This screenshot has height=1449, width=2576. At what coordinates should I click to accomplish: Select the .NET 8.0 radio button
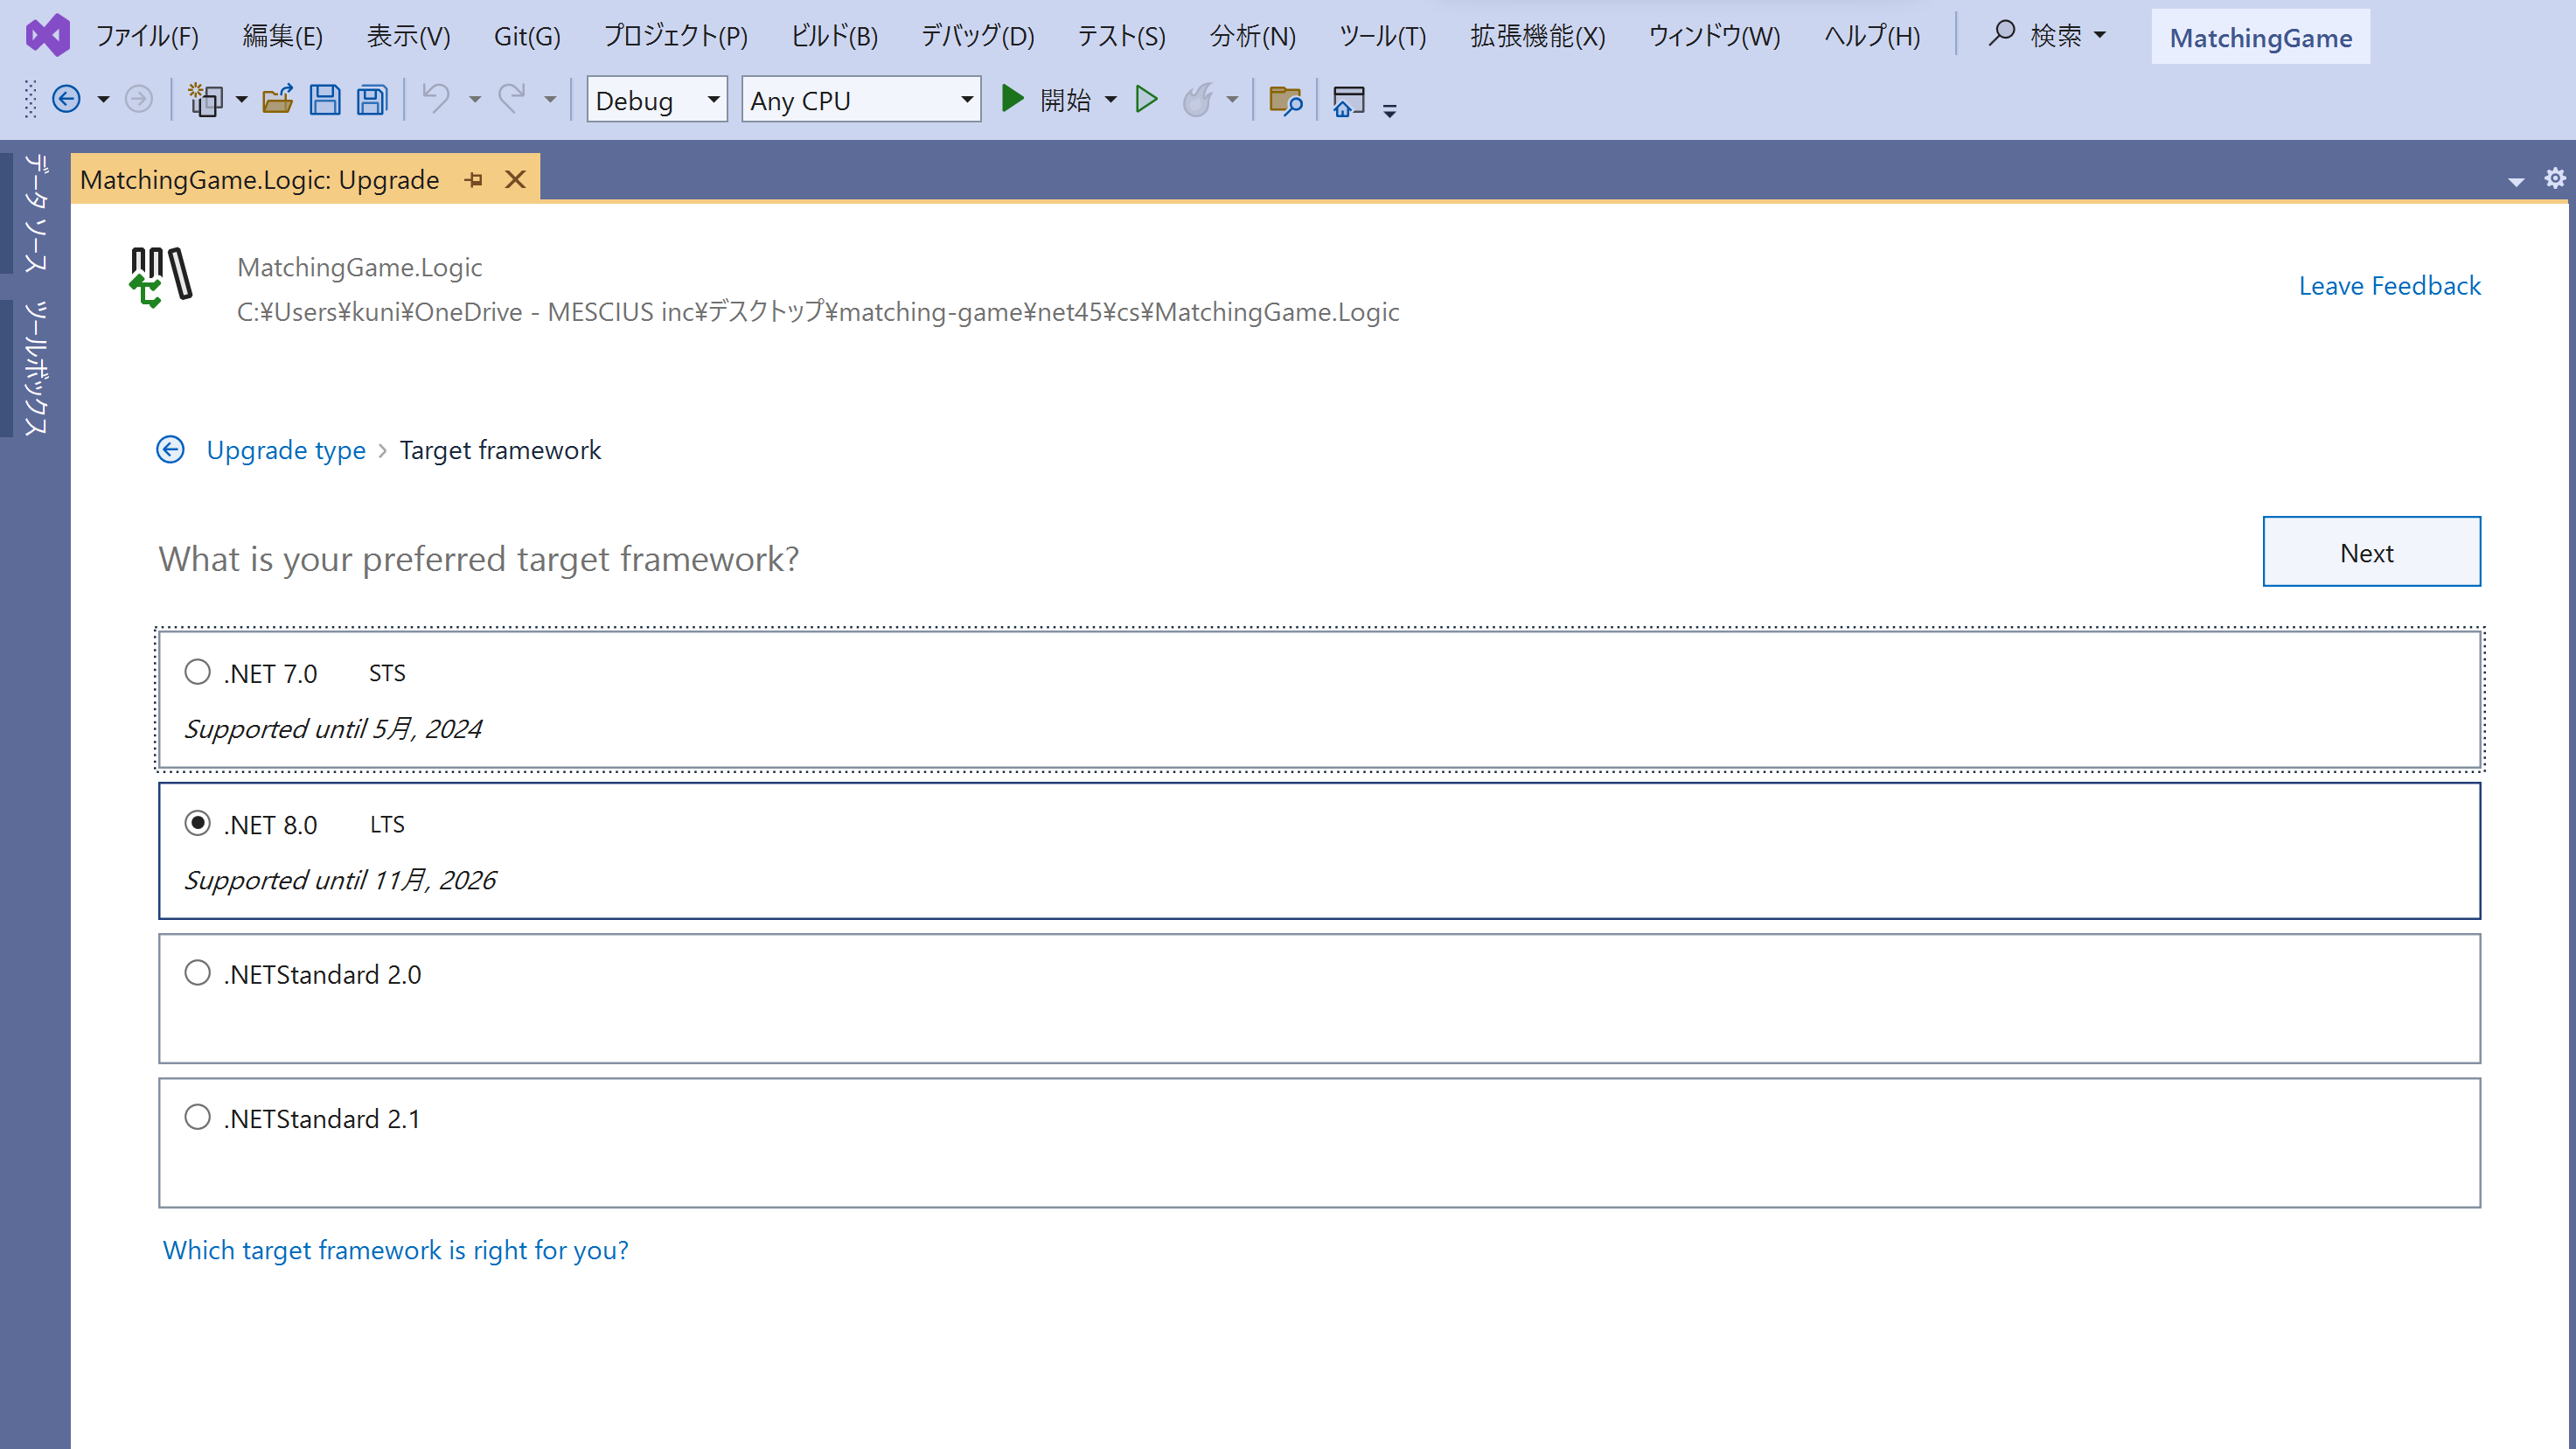[198, 823]
